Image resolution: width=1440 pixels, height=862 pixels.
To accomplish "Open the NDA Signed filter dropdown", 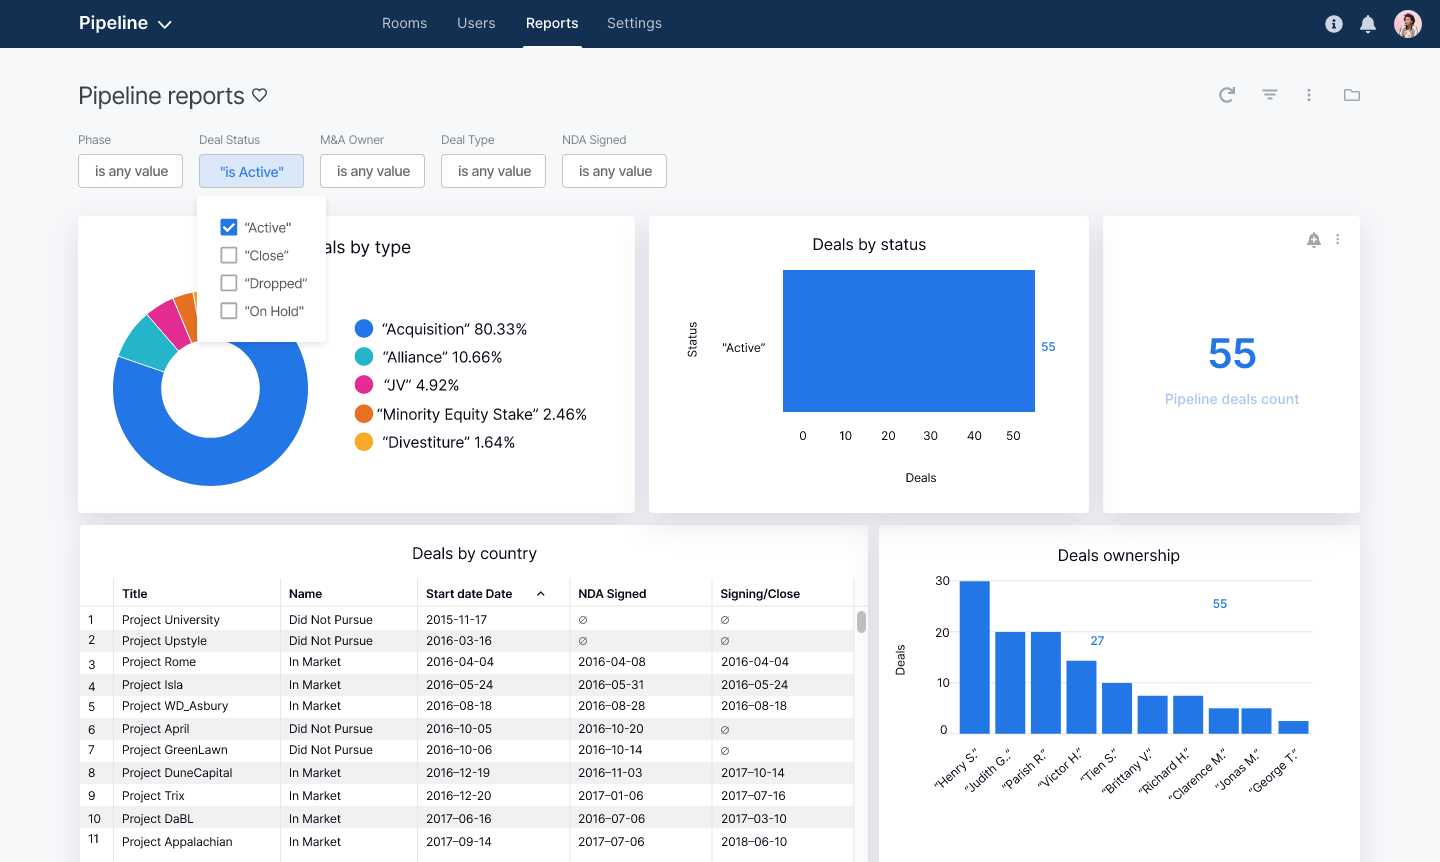I will tap(614, 171).
